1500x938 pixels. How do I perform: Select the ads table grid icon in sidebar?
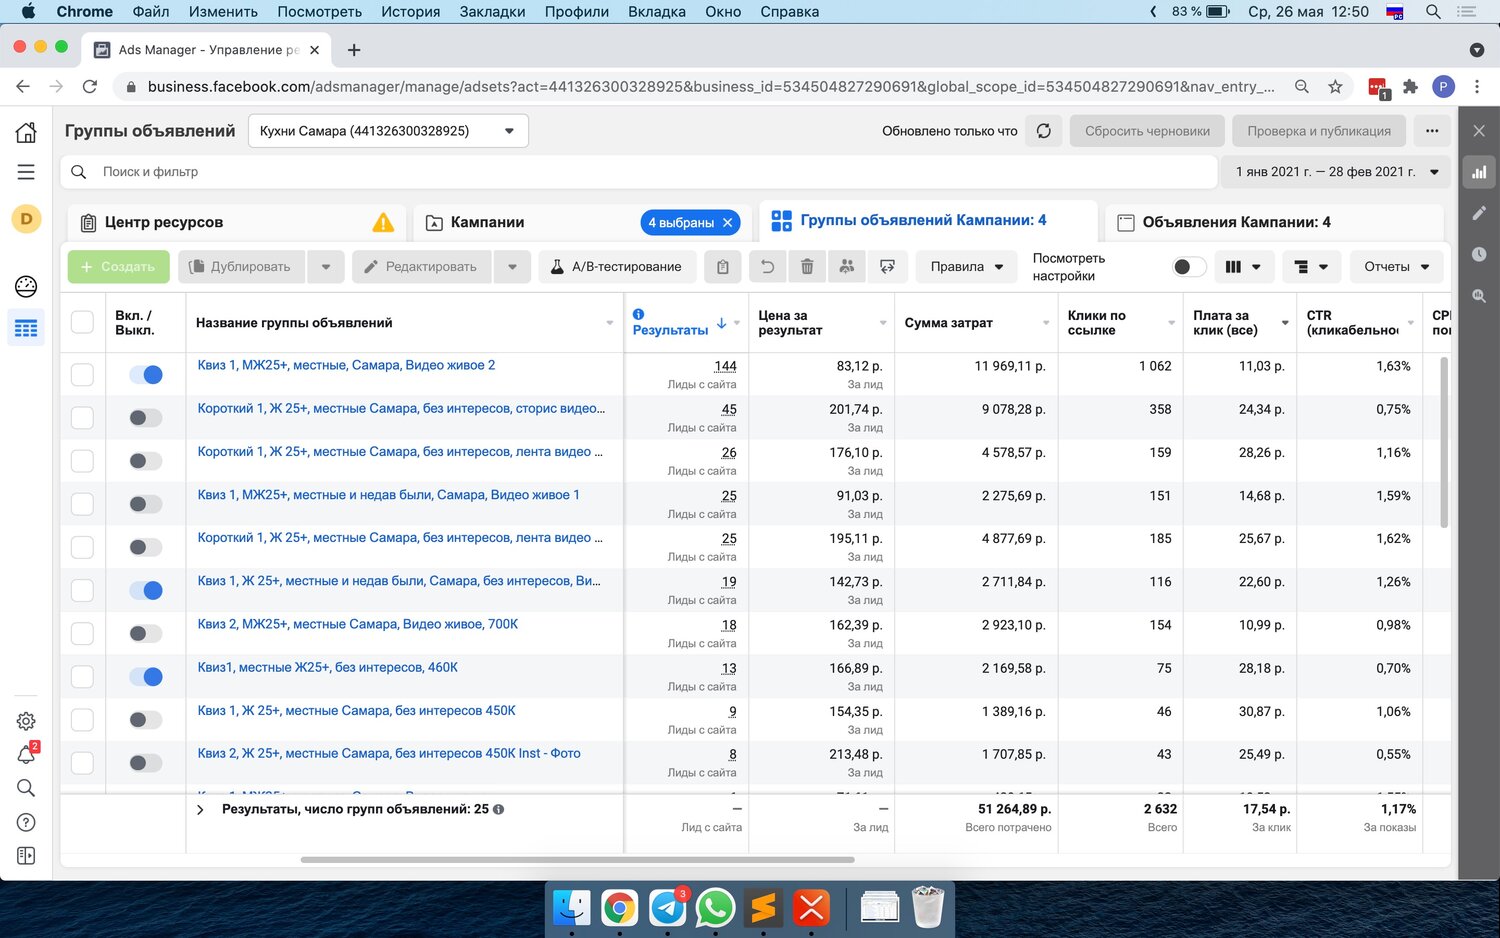click(26, 328)
